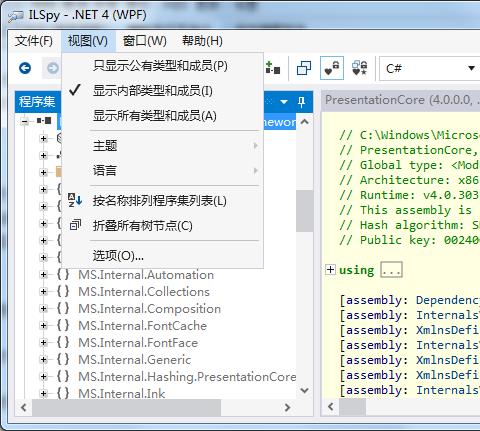Screen dimensions: 480x431
Task: Expand the MS.Internal.FontCache node
Action: click(43, 326)
